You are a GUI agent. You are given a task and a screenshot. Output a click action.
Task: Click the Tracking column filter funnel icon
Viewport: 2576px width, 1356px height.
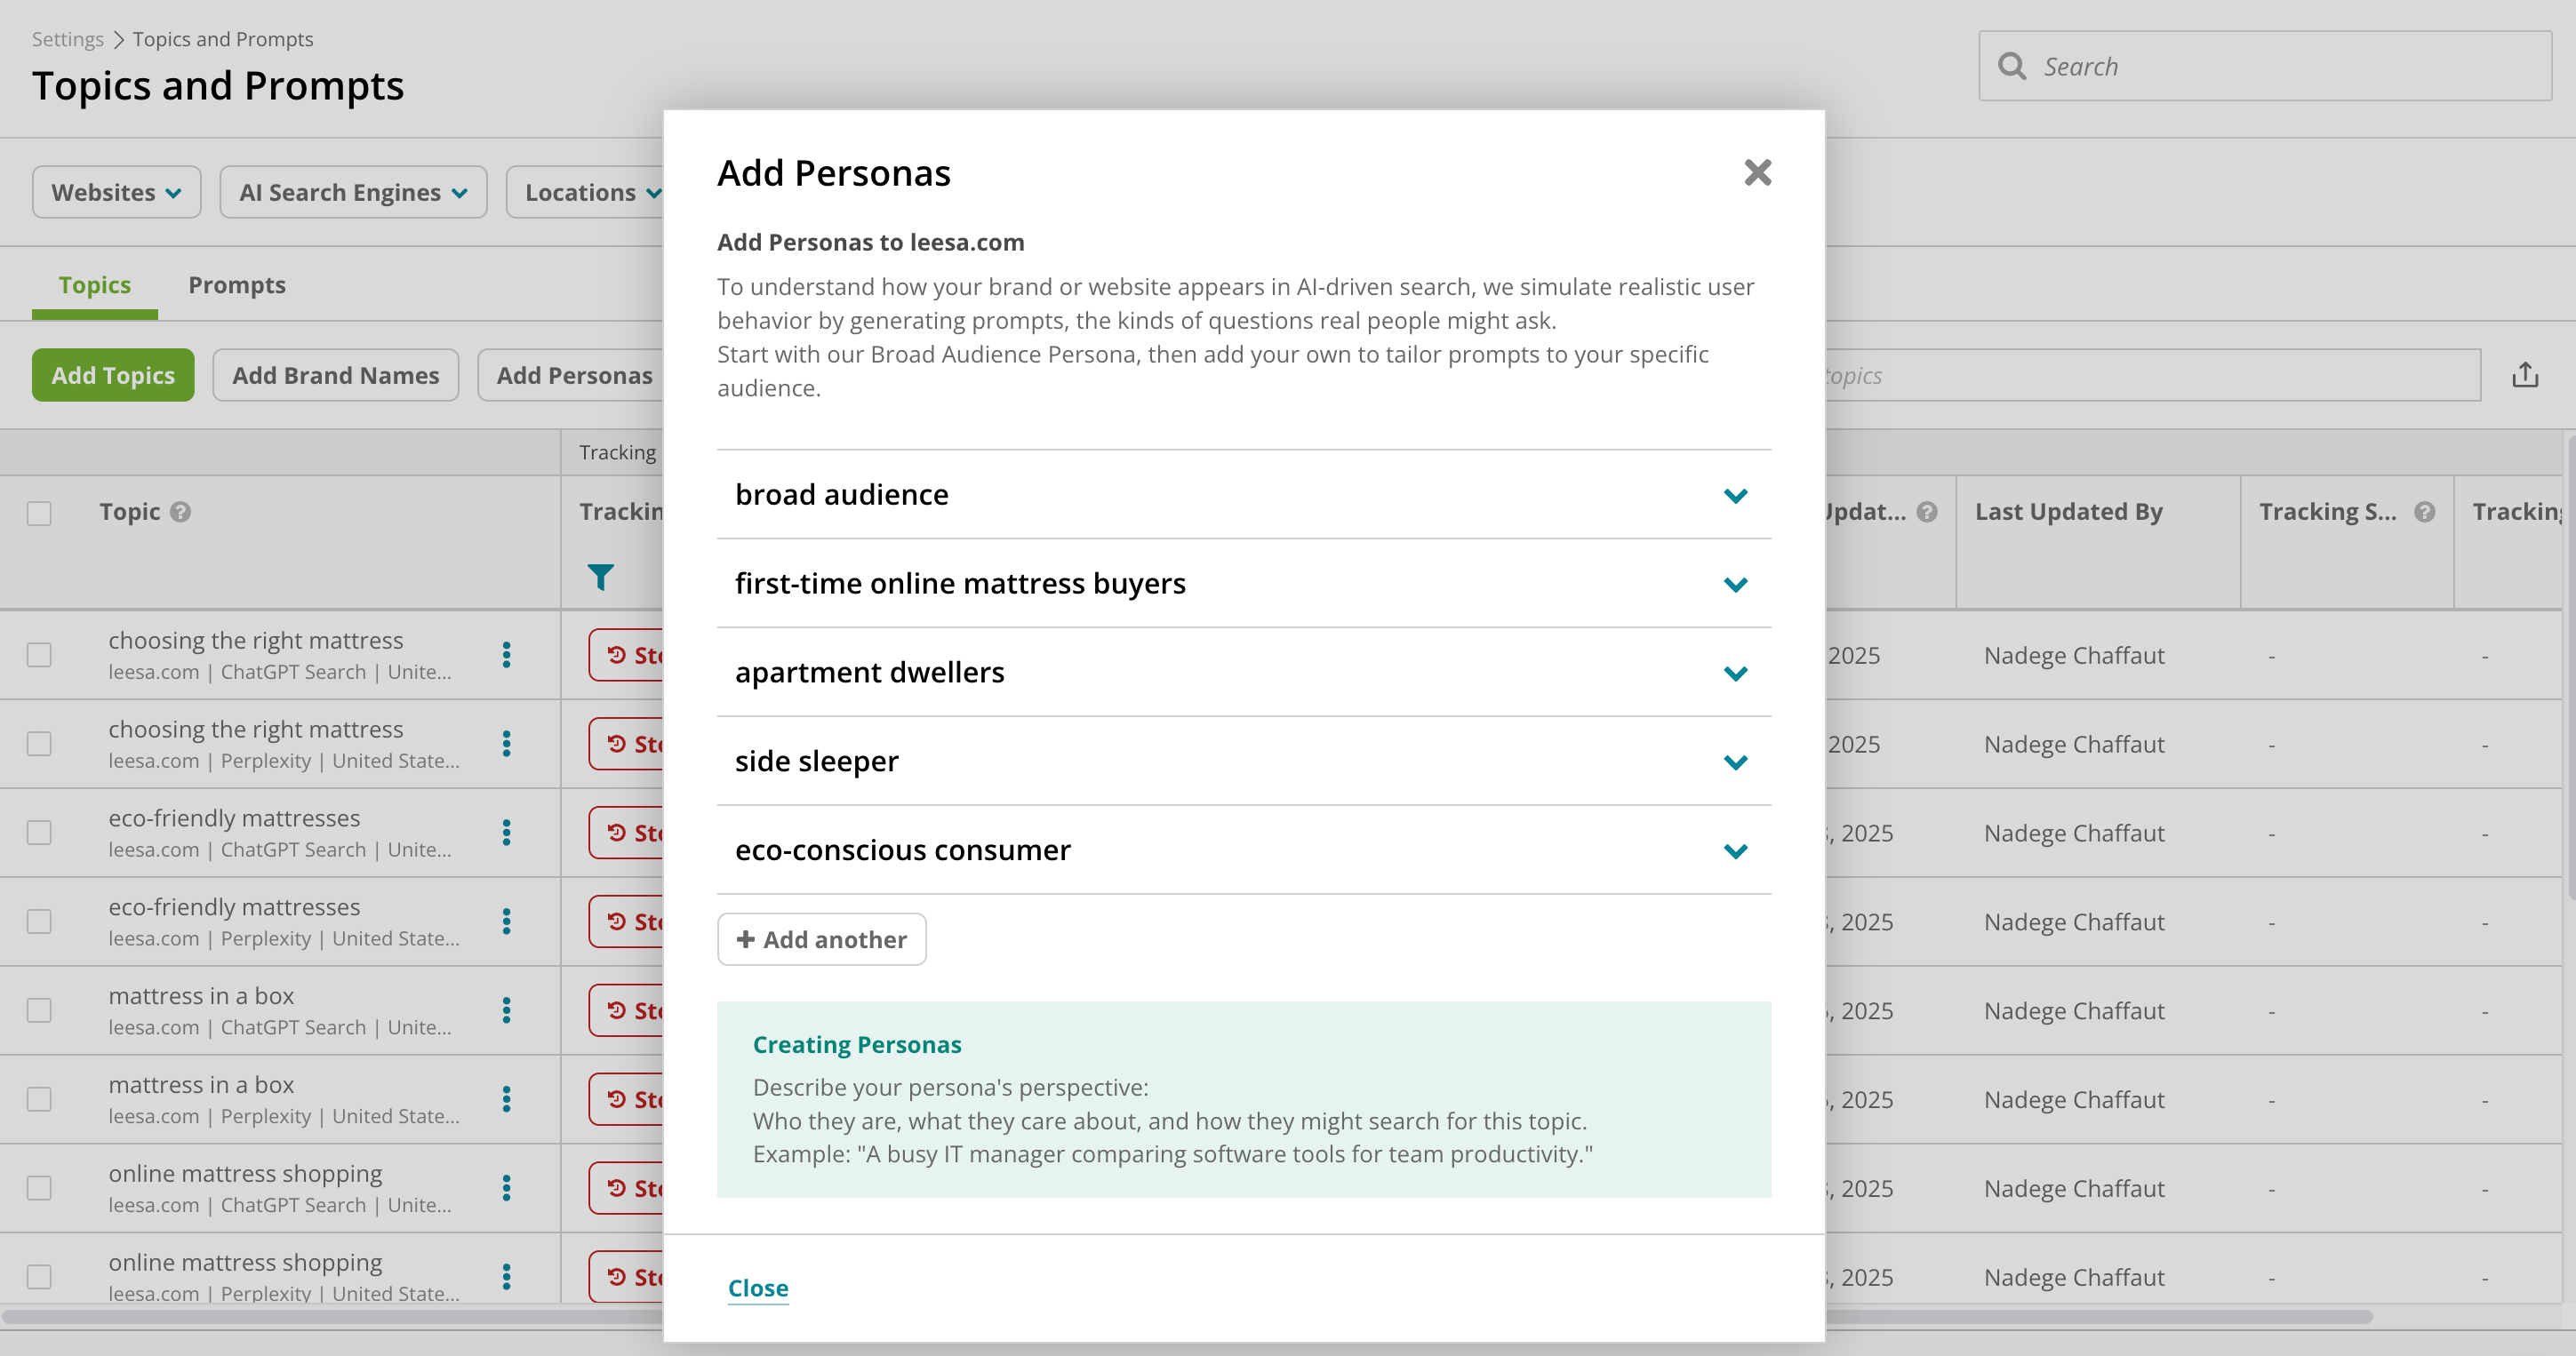pos(600,577)
